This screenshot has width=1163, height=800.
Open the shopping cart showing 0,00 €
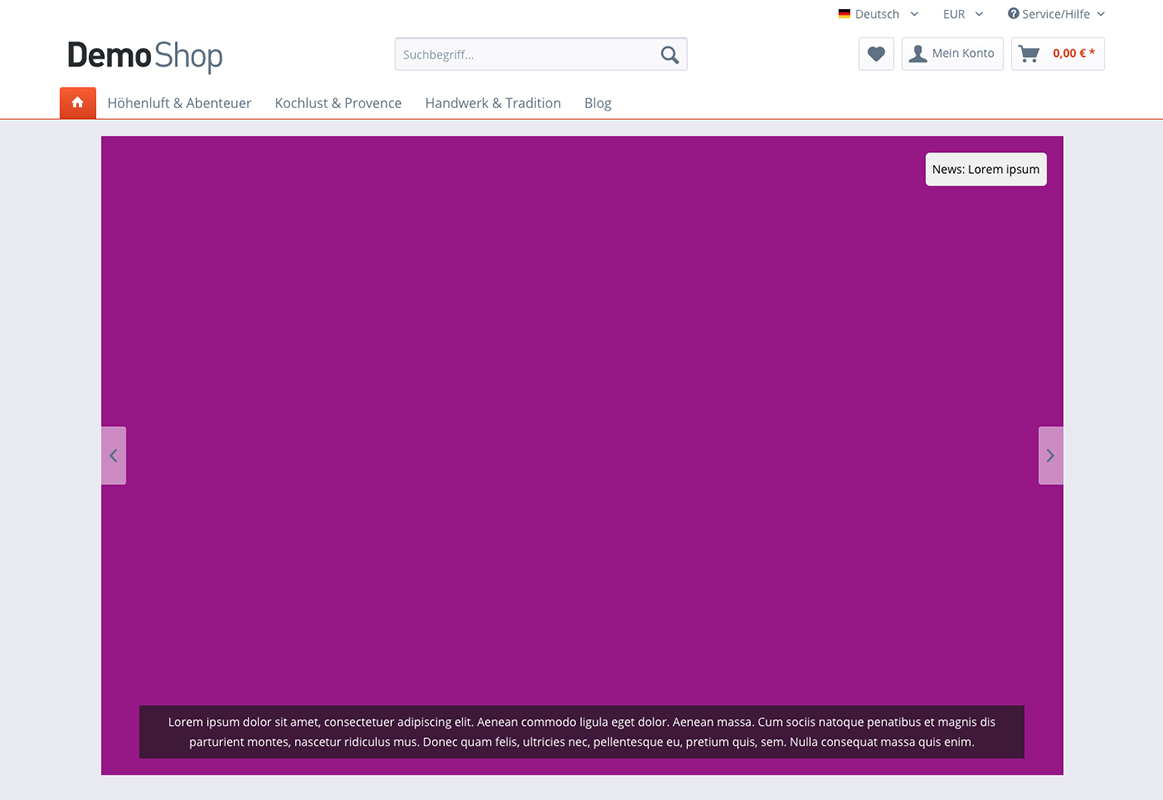(1058, 54)
